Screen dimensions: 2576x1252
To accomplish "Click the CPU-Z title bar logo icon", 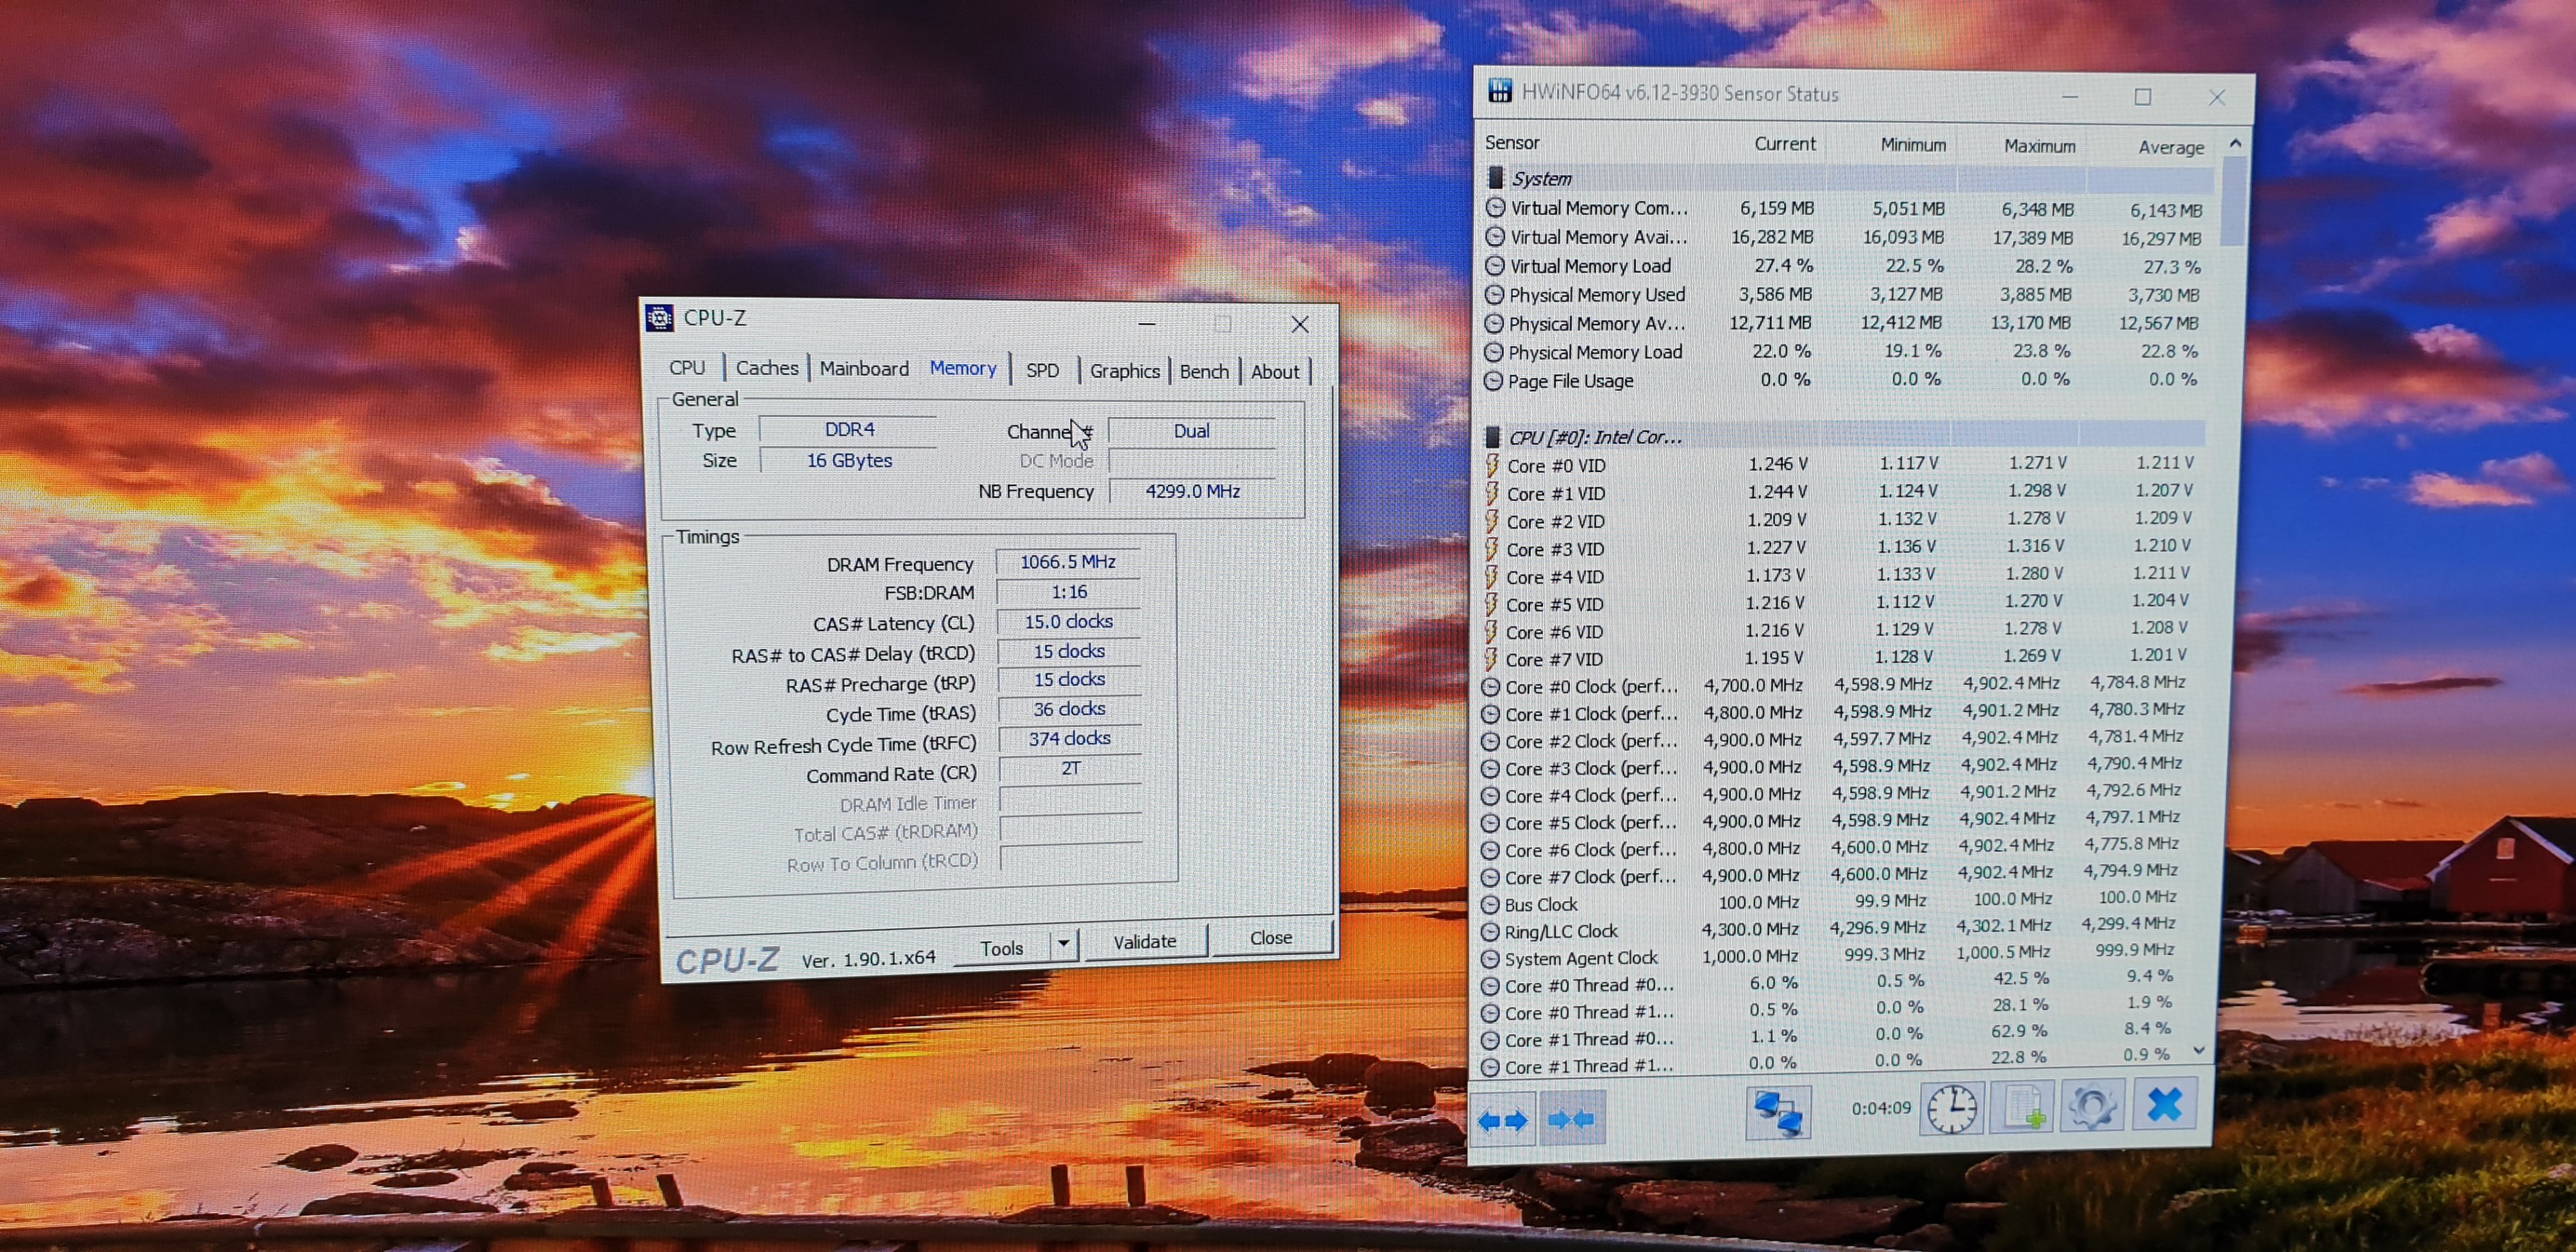I will [659, 318].
